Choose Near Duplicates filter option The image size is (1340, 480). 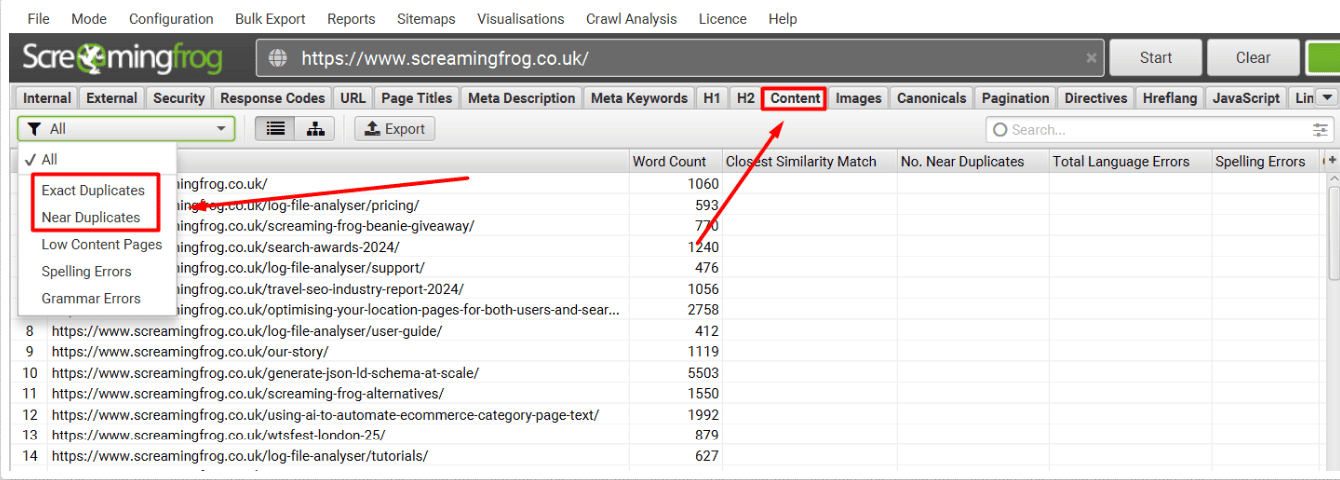pyautogui.click(x=91, y=217)
